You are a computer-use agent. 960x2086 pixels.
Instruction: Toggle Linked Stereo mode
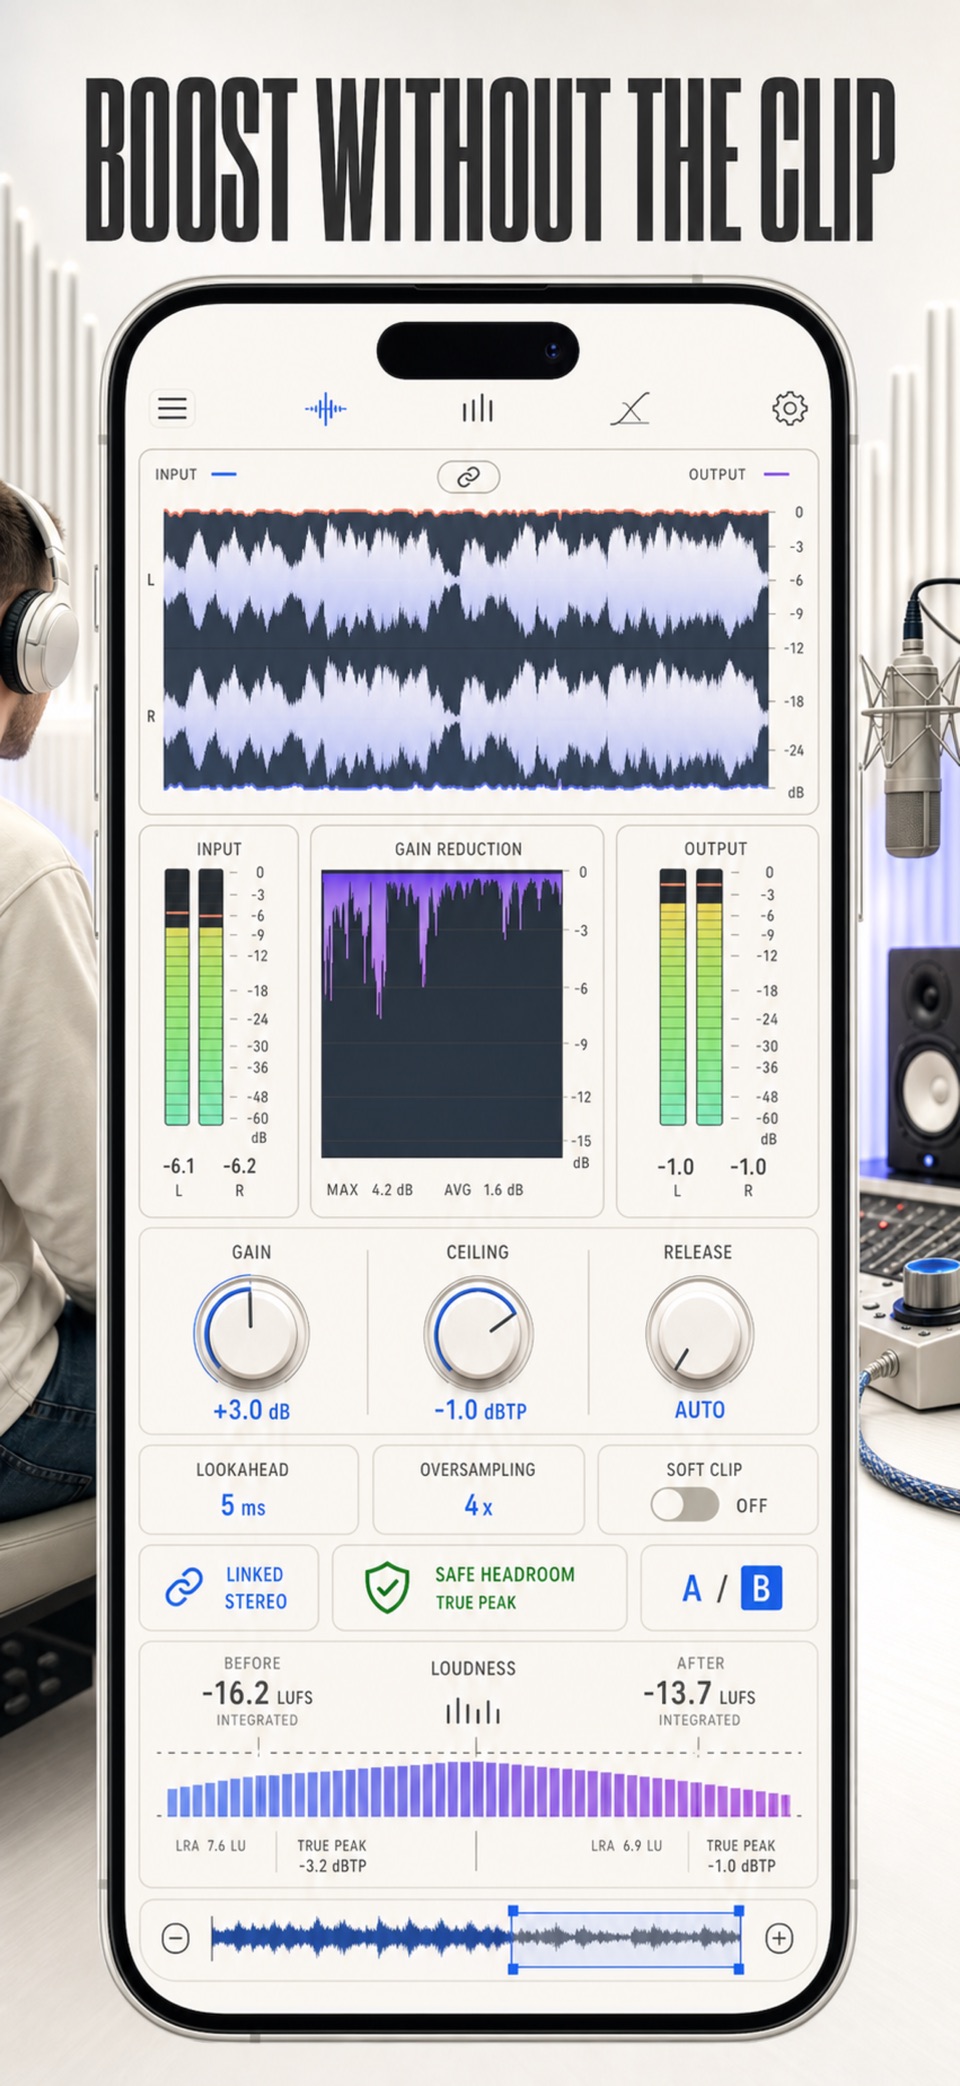pyautogui.click(x=228, y=1587)
